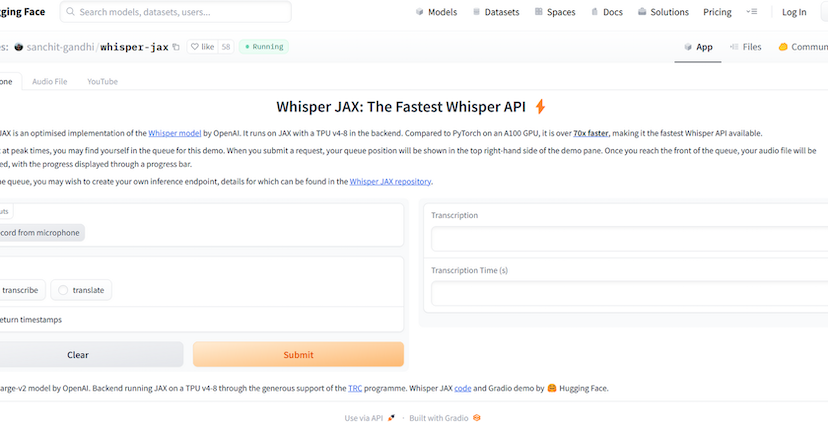Viewport: 828px width, 432px height.
Task: Open sanchit-gandhi user profile
Action: (x=60, y=47)
